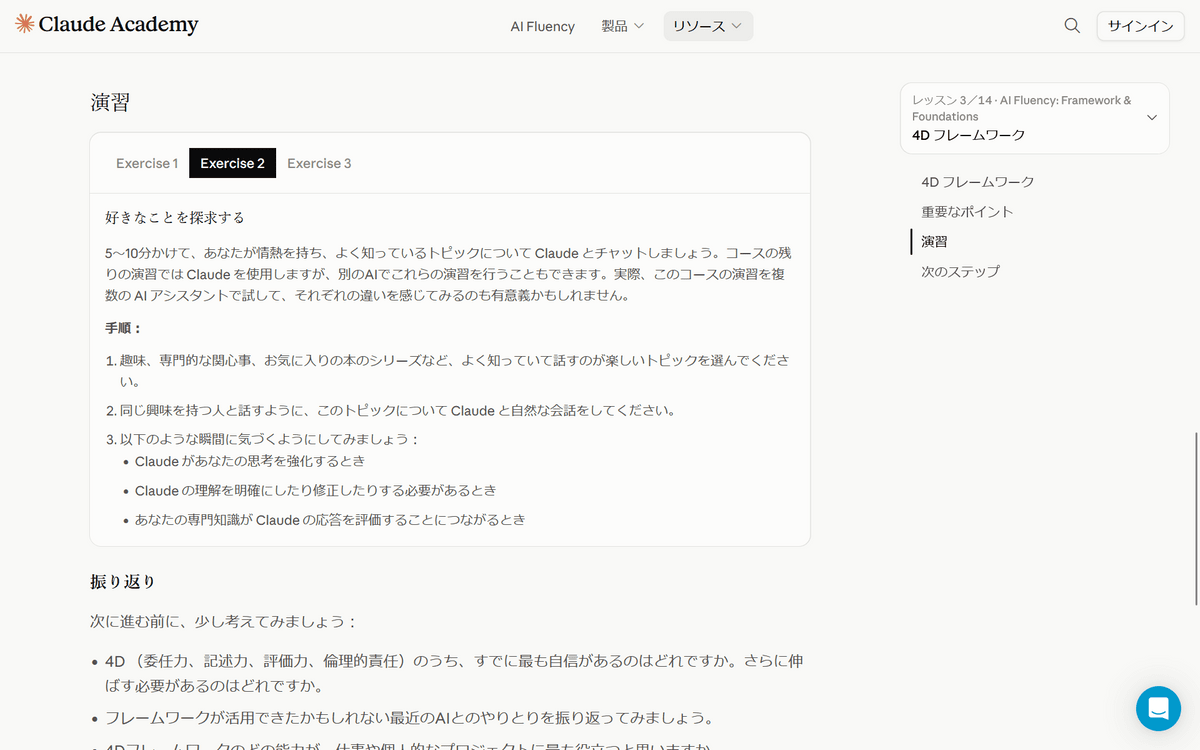Click step 3 text '以下のような瞬間に気づくように'
The height and width of the screenshot is (750, 1200).
tap(270, 439)
